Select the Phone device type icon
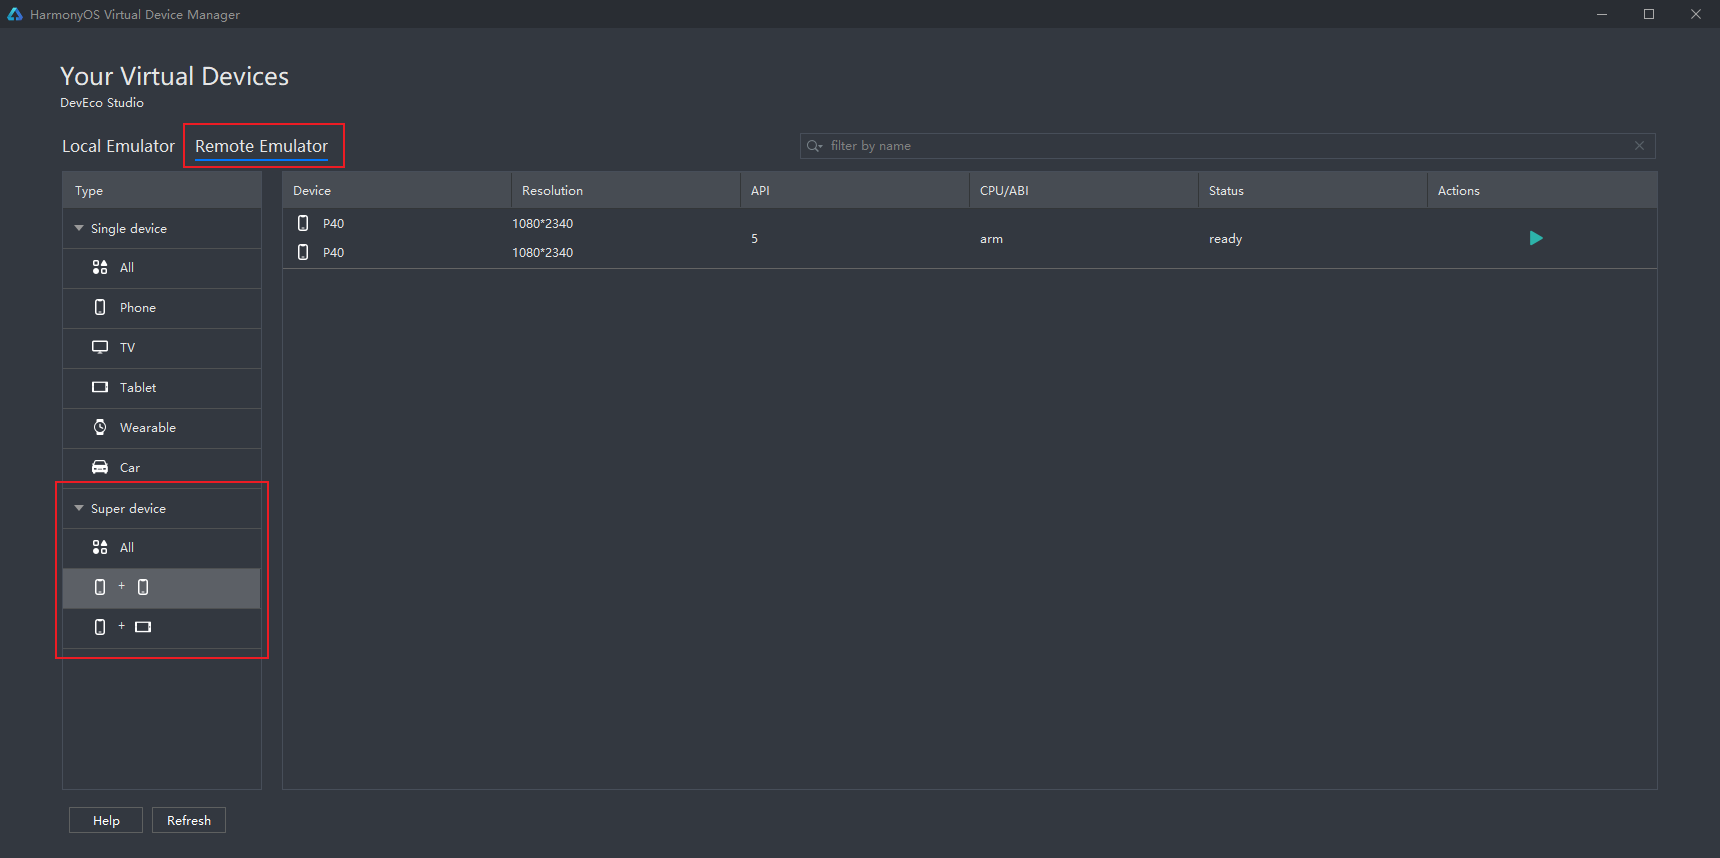The width and height of the screenshot is (1720, 858). [x=100, y=308]
